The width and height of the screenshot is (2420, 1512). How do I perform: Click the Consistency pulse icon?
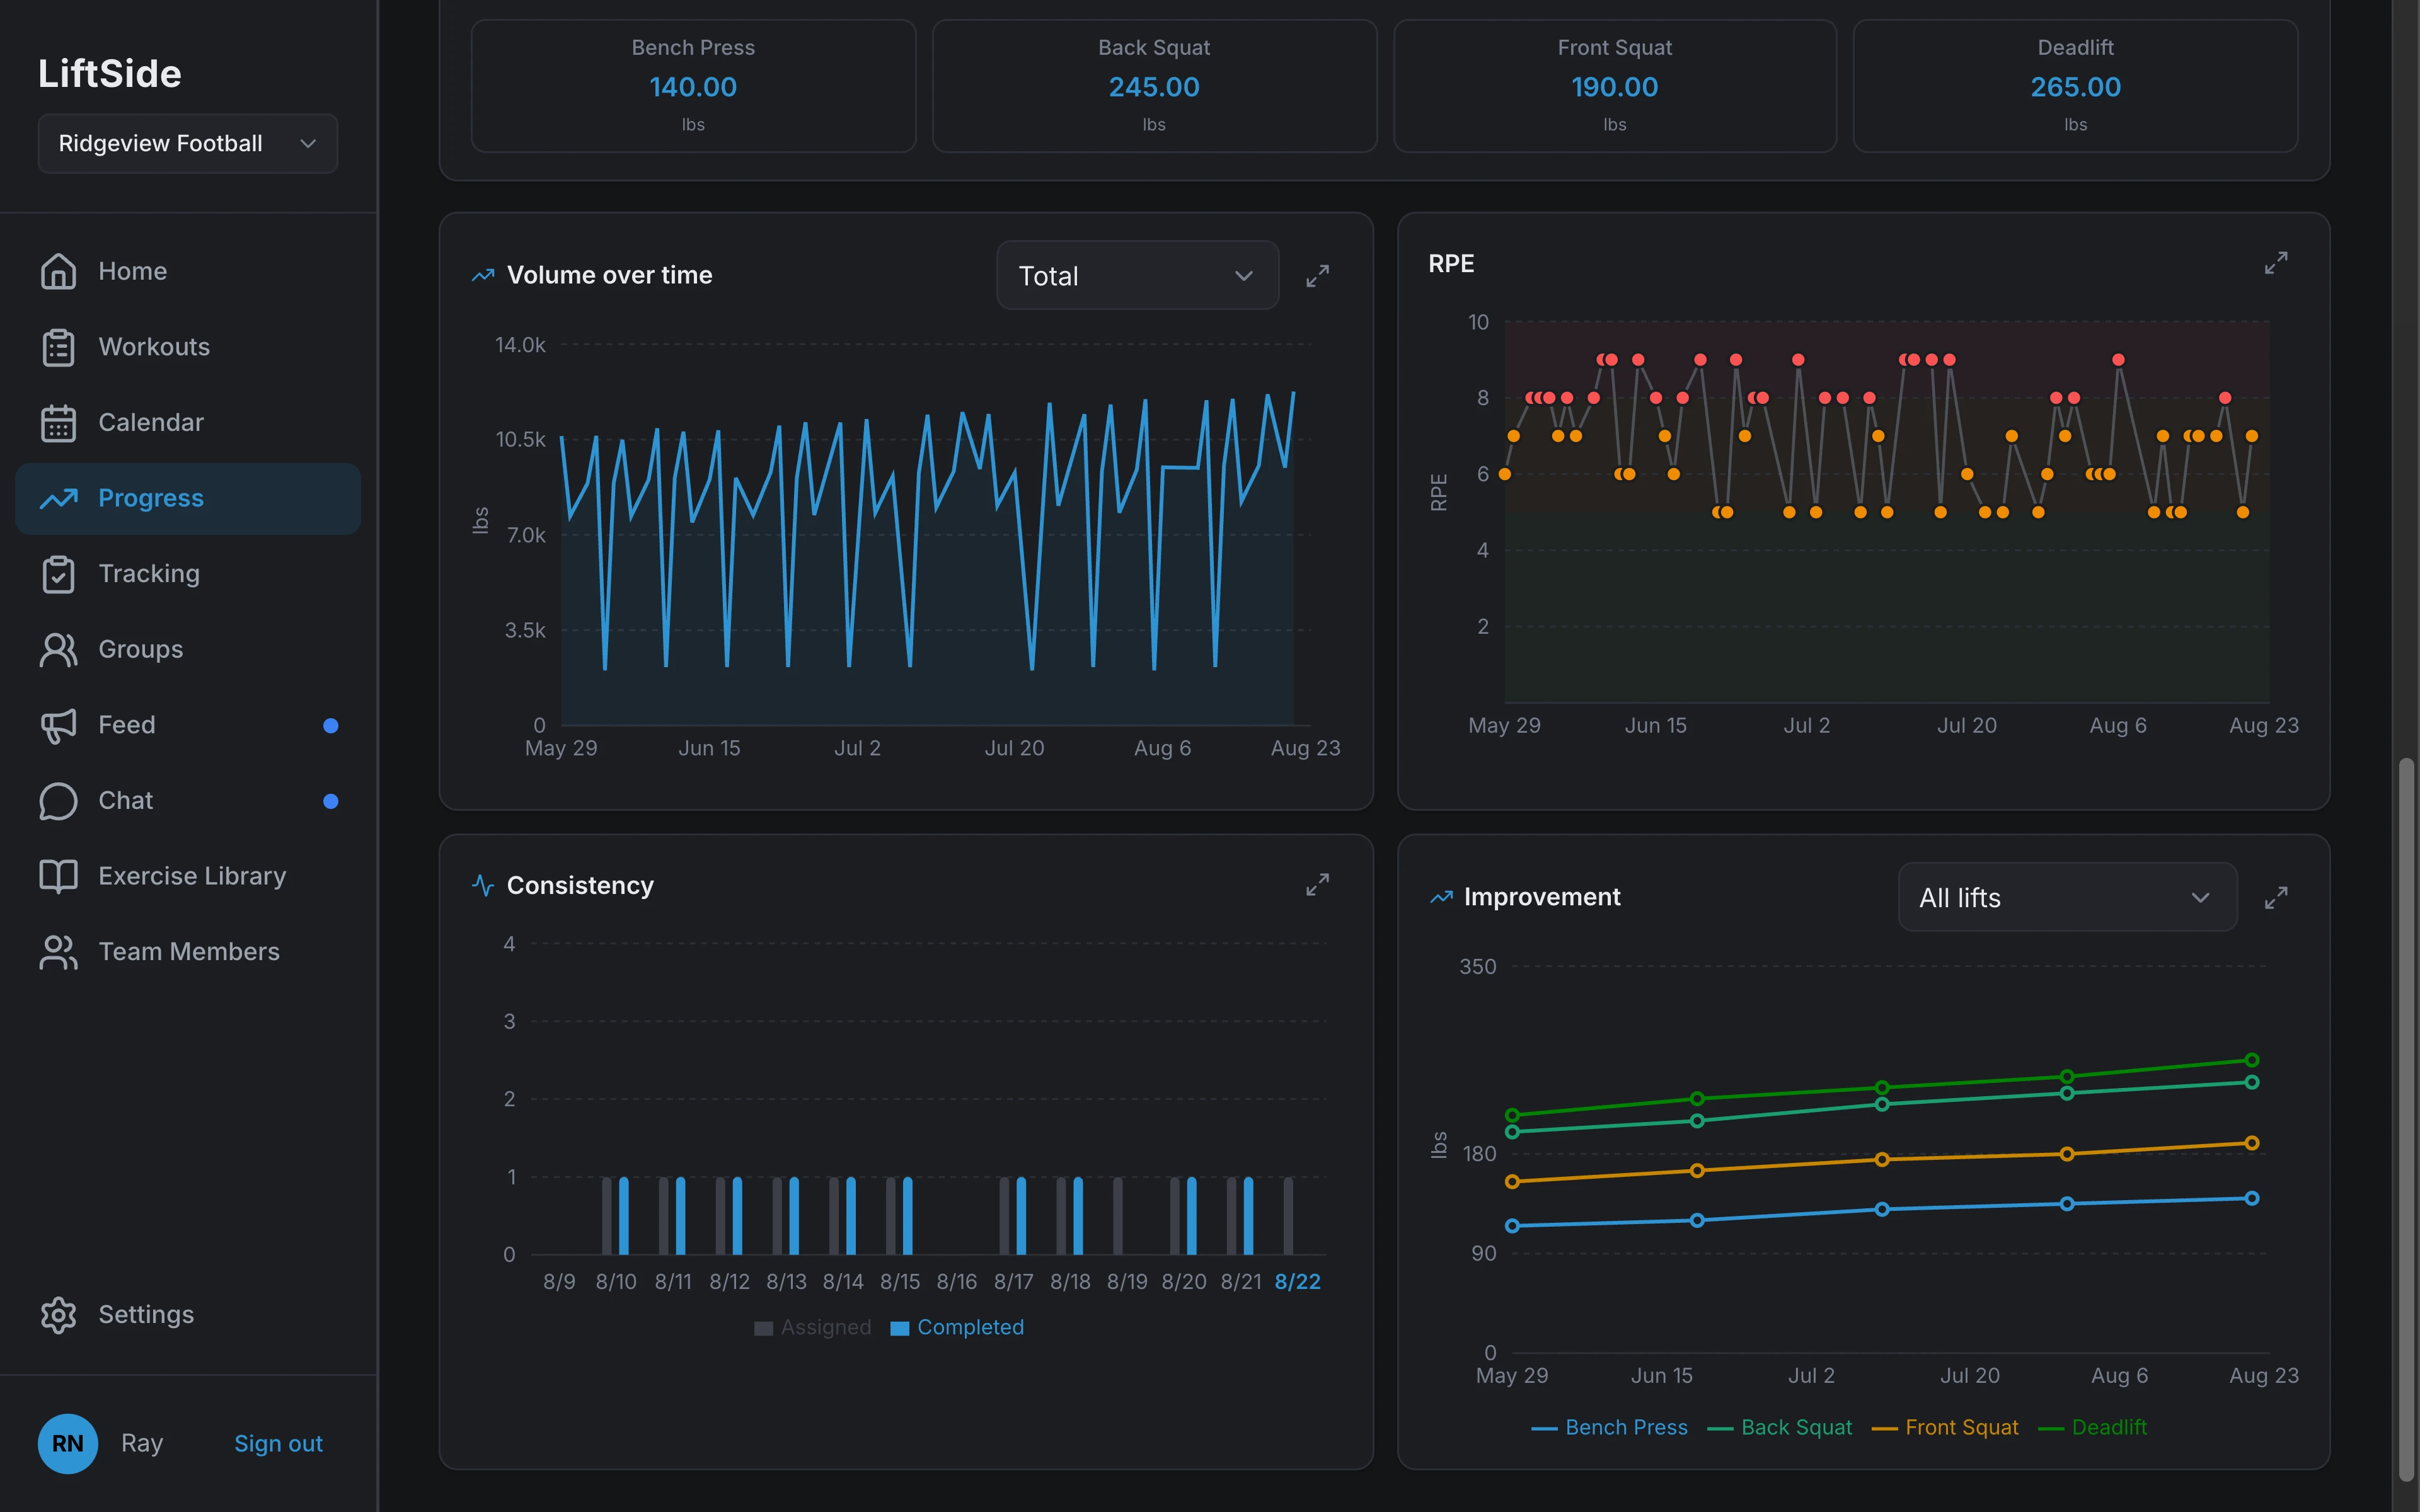coord(483,885)
